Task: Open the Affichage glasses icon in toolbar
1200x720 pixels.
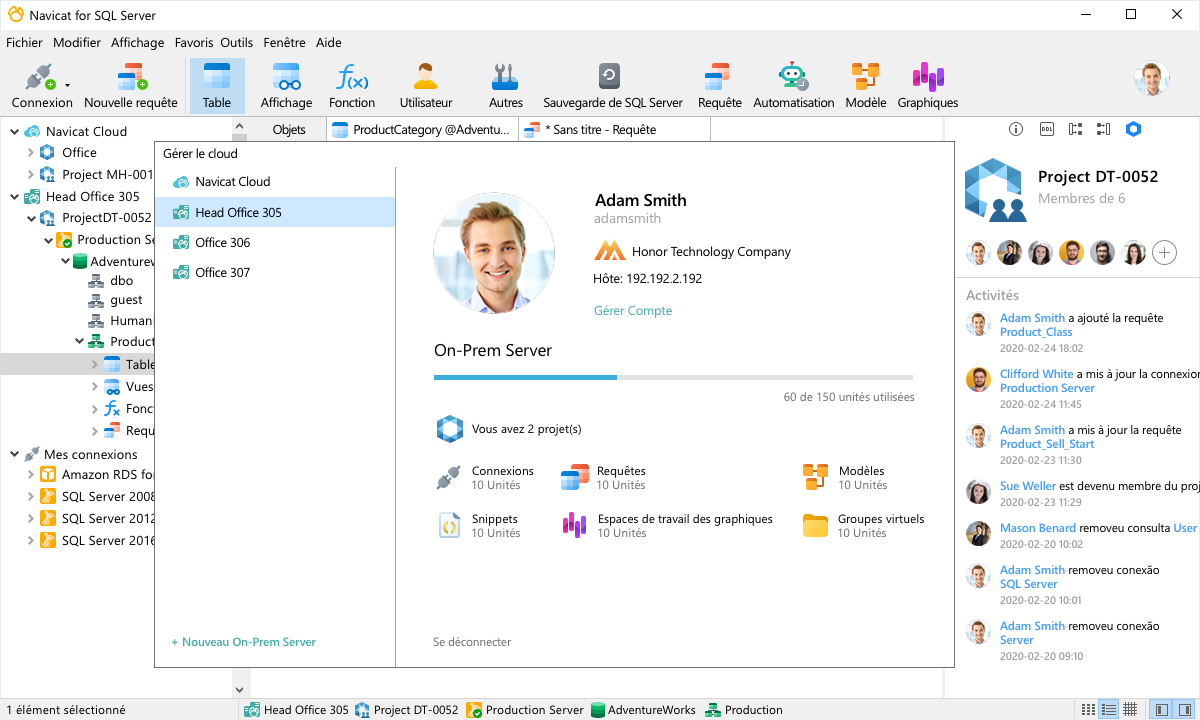Action: 287,77
